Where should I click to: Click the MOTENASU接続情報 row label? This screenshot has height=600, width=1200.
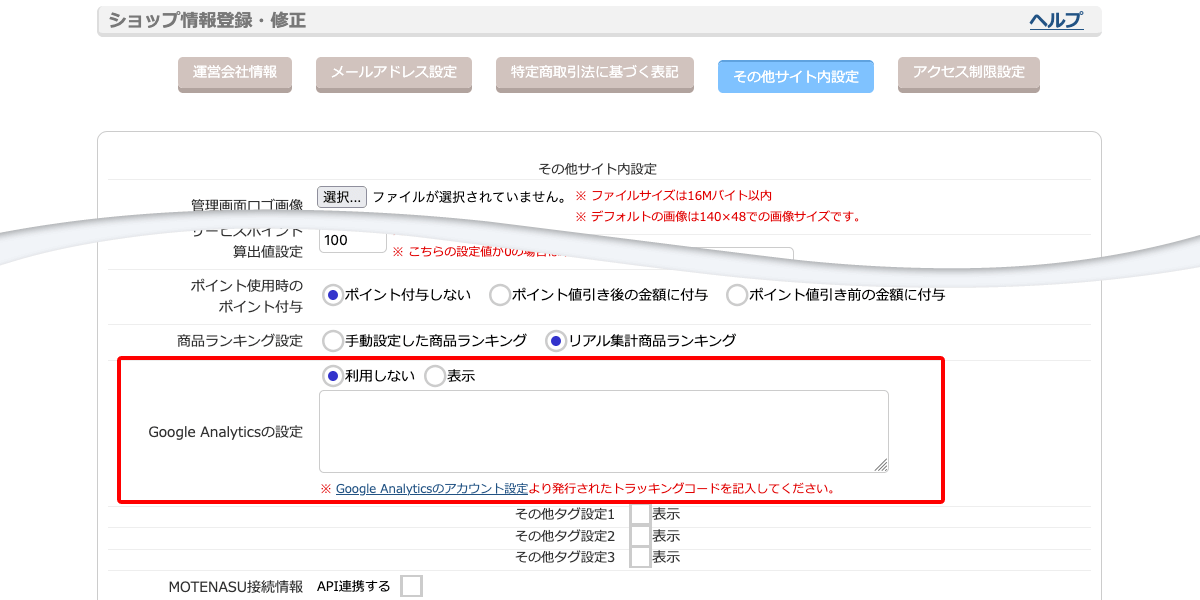(x=235, y=587)
